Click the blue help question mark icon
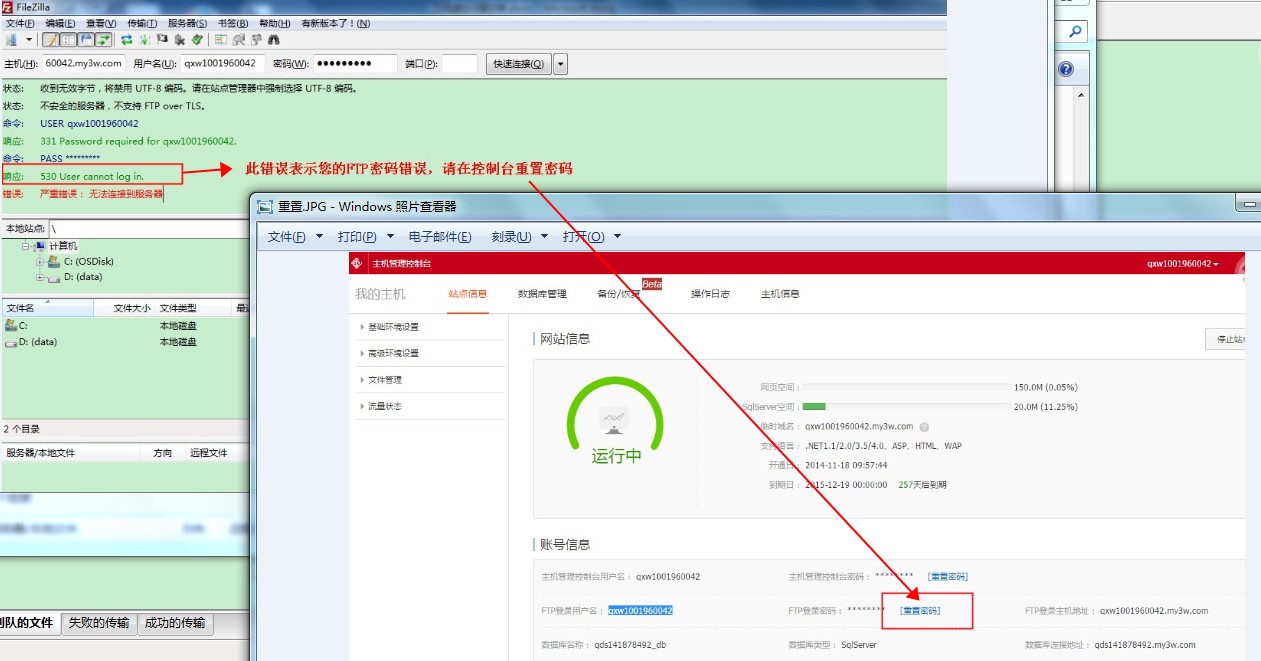The image size is (1261, 661). 1066,69
